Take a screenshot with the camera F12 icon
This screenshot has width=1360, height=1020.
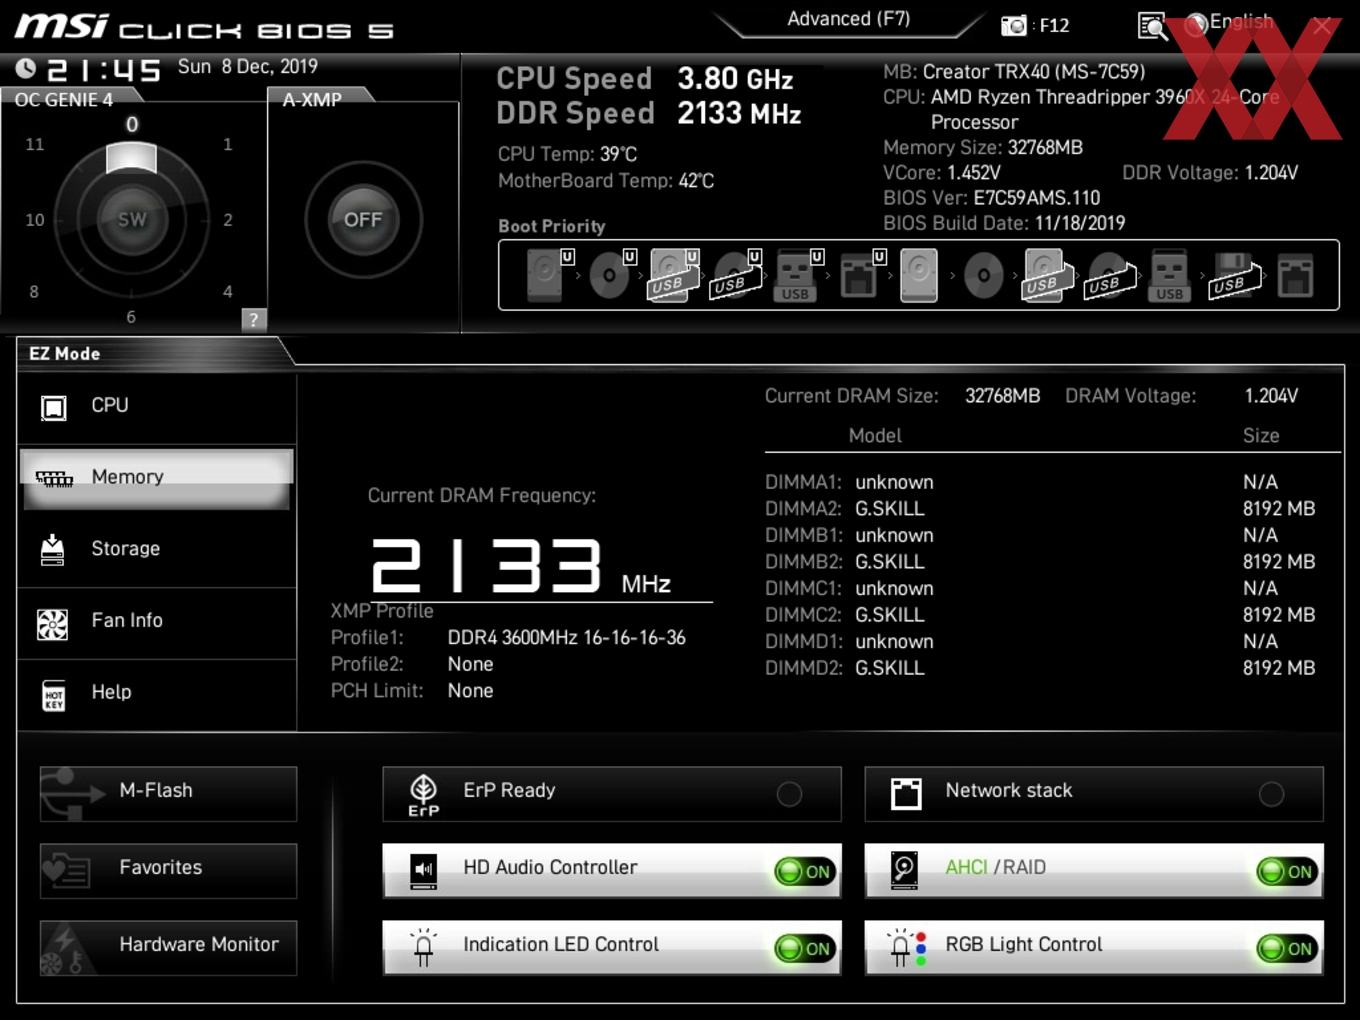click(x=1013, y=25)
